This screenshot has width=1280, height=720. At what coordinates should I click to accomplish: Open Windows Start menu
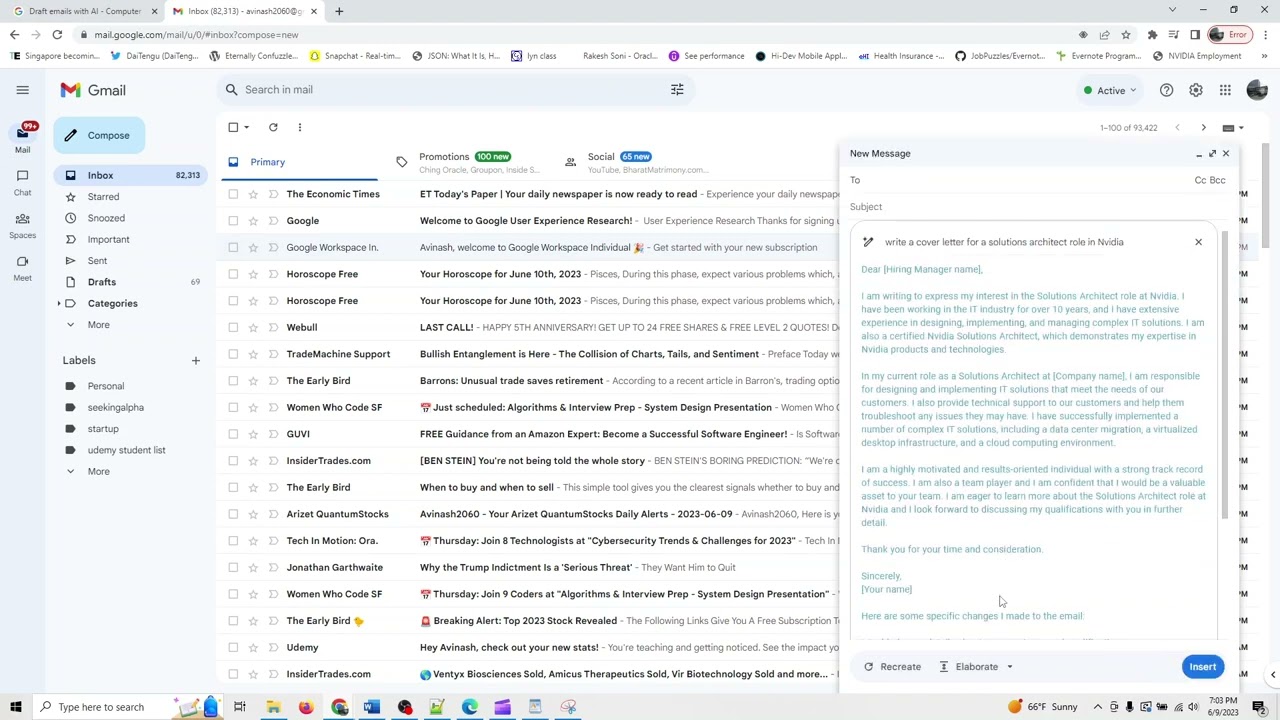click(15, 707)
